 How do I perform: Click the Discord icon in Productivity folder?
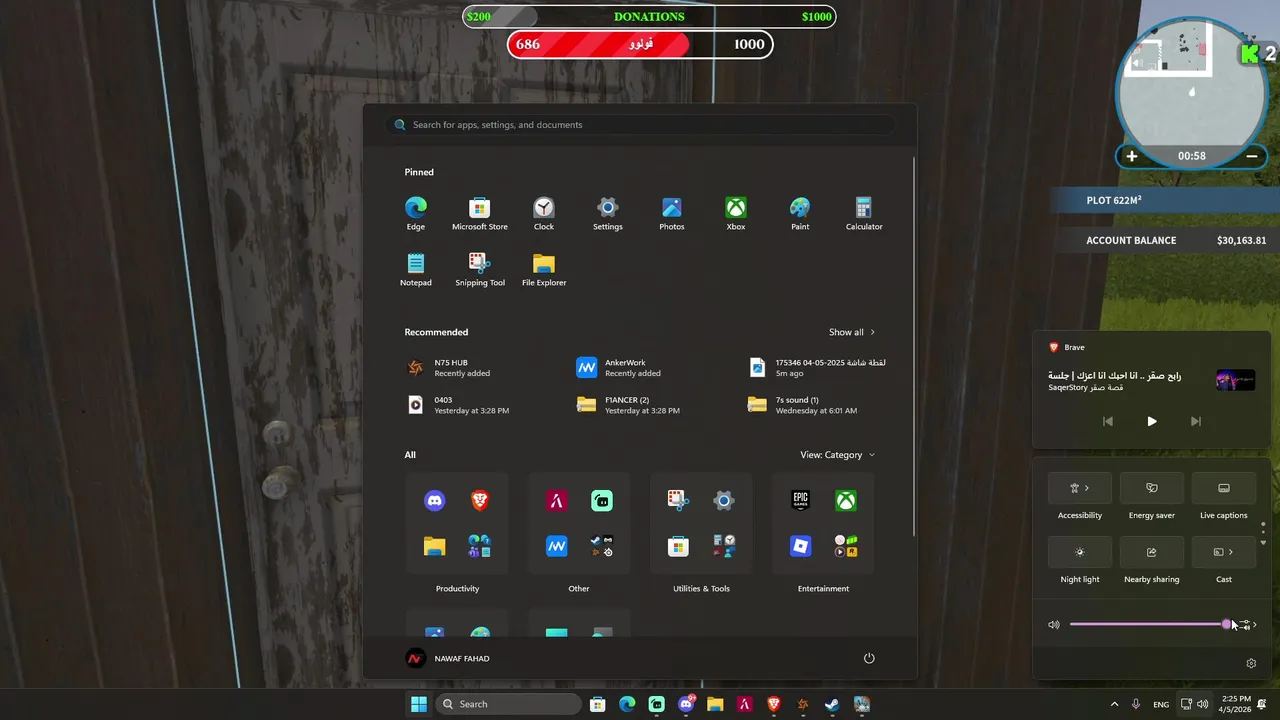[x=435, y=501]
